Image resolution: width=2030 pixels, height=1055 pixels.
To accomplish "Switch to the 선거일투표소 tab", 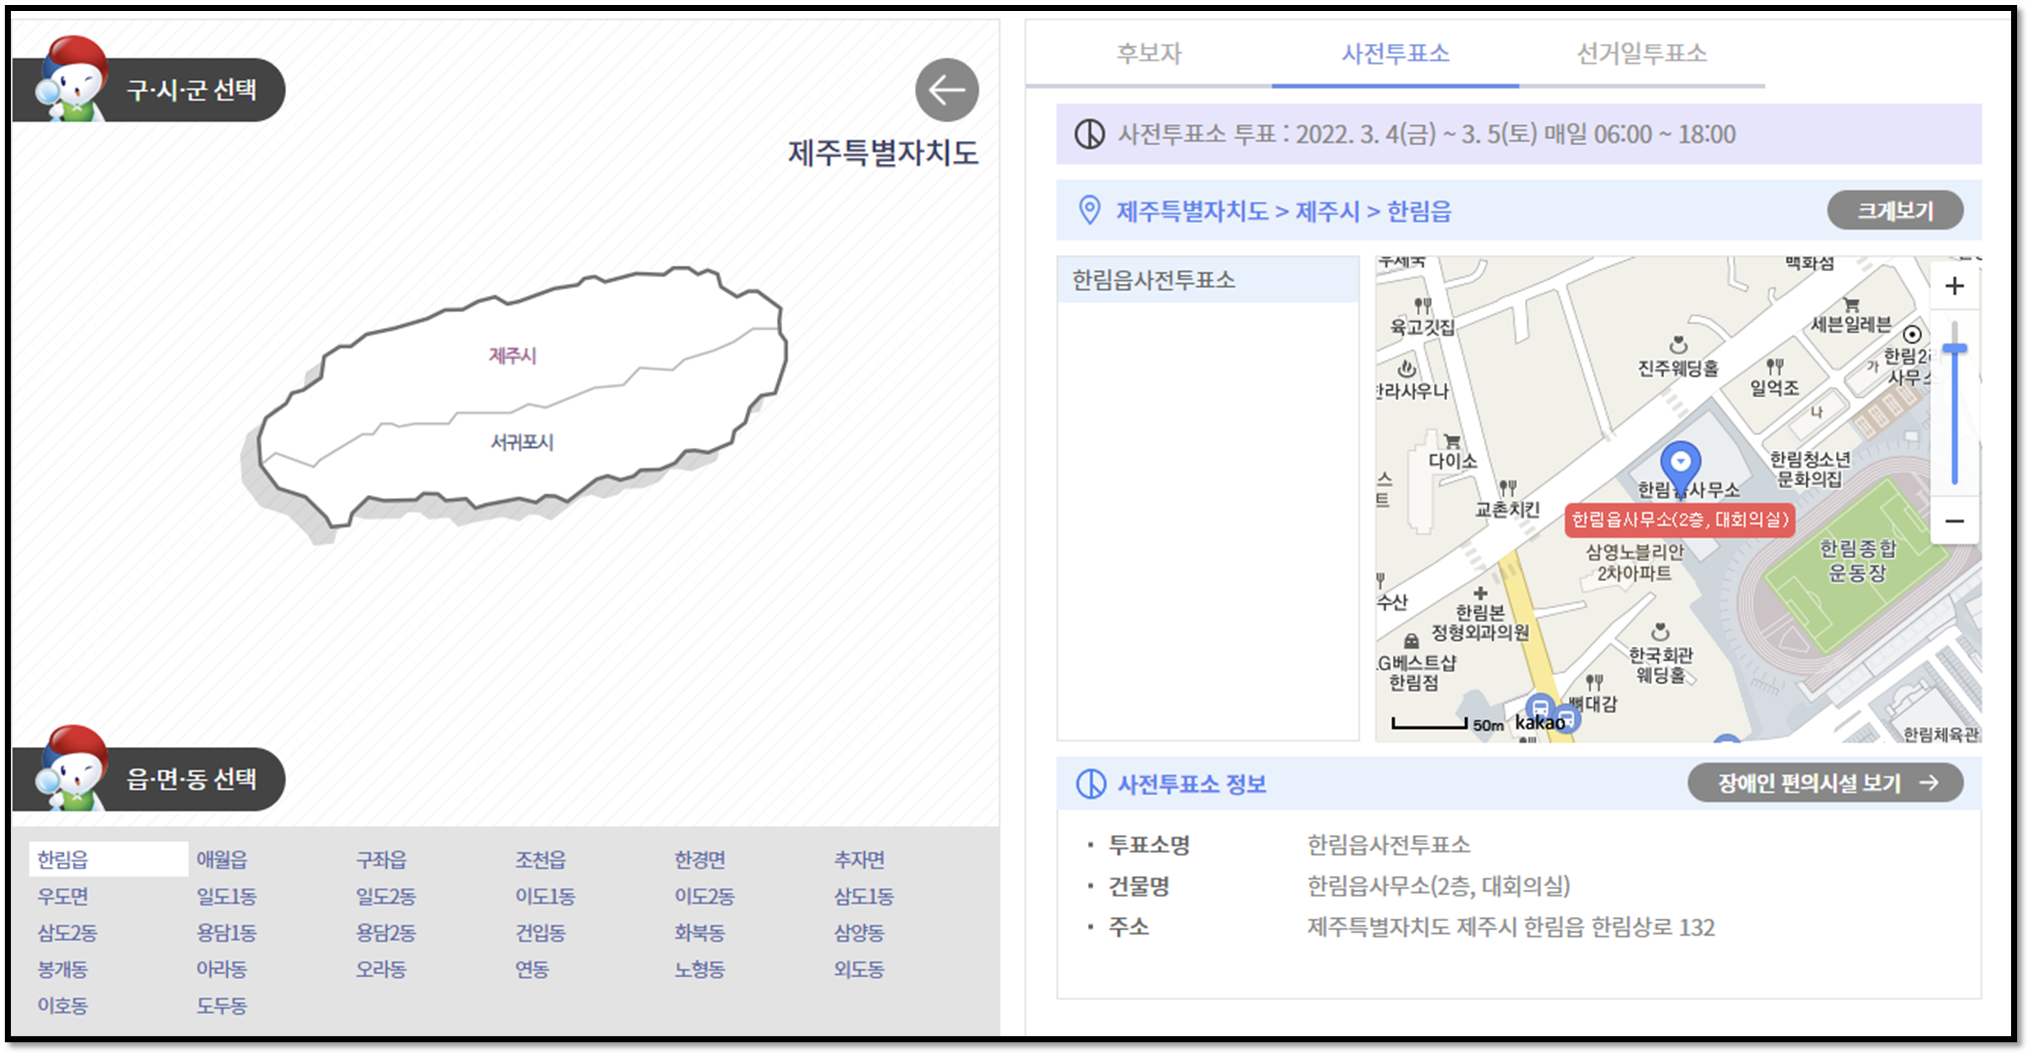I will pos(1640,55).
